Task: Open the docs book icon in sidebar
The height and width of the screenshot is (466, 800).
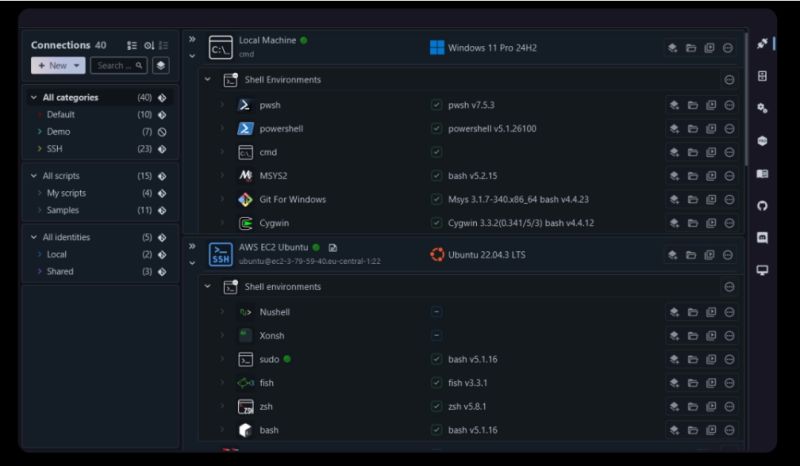Action: (x=762, y=174)
